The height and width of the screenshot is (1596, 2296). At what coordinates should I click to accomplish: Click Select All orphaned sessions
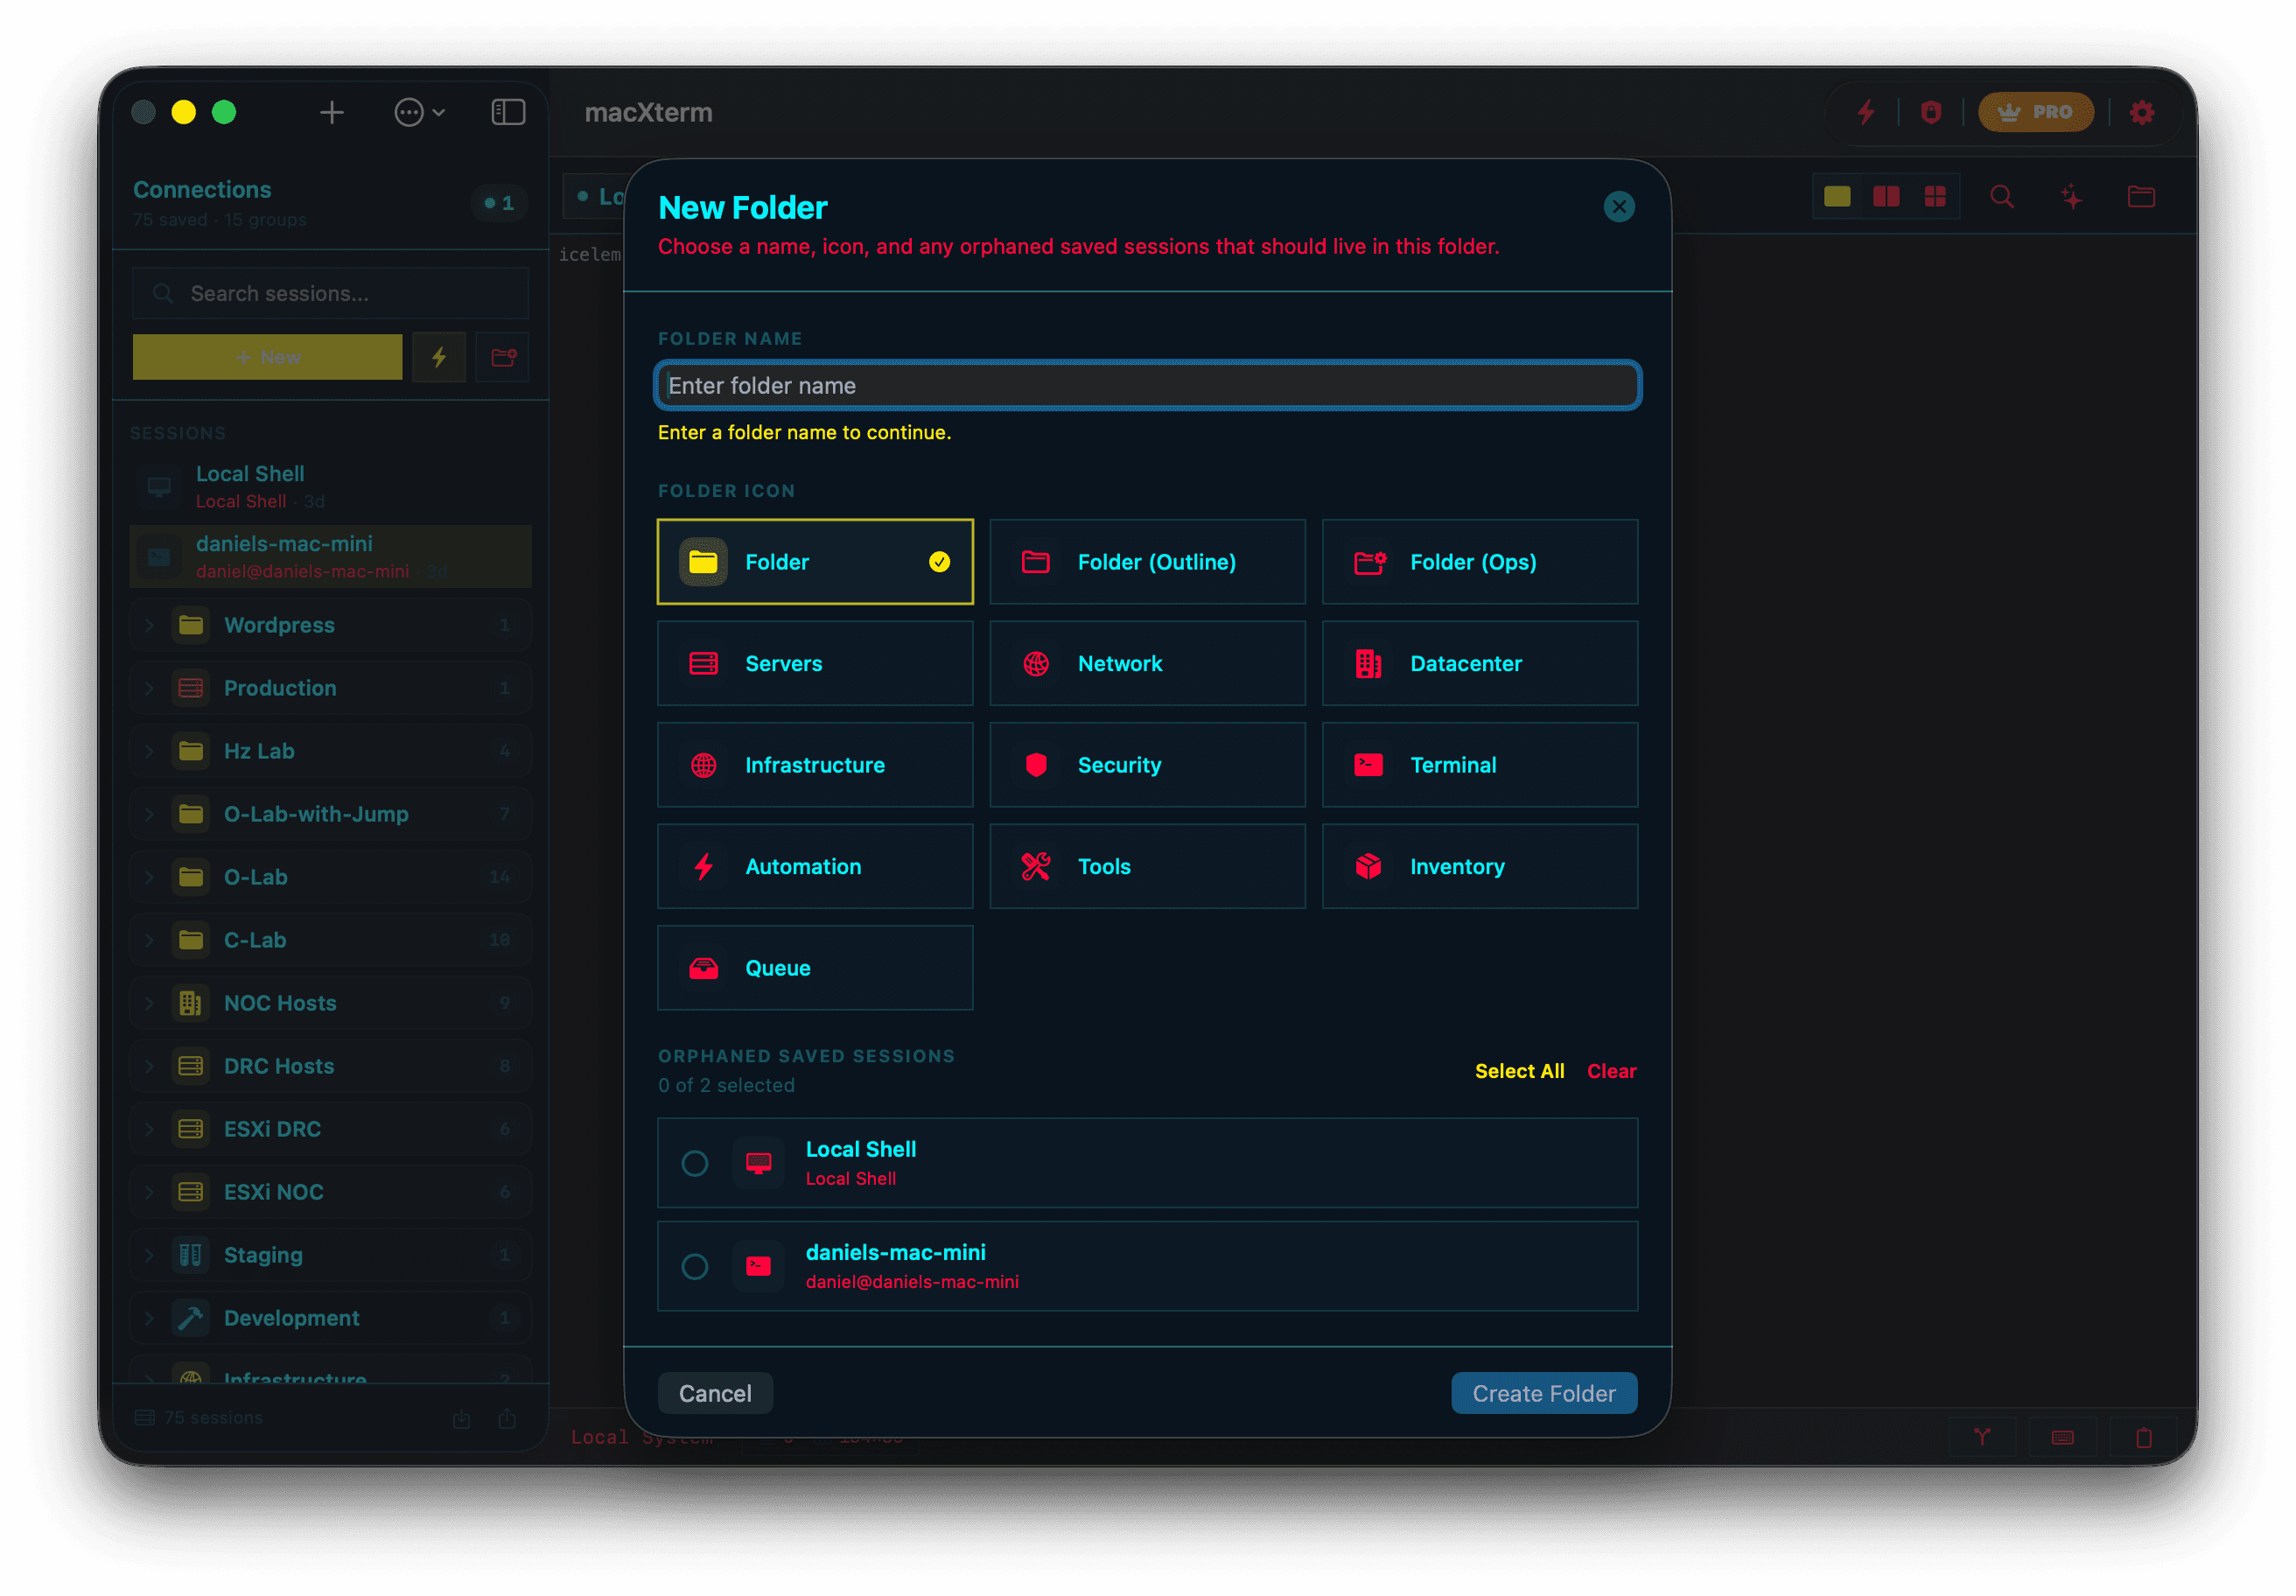(x=1519, y=1071)
